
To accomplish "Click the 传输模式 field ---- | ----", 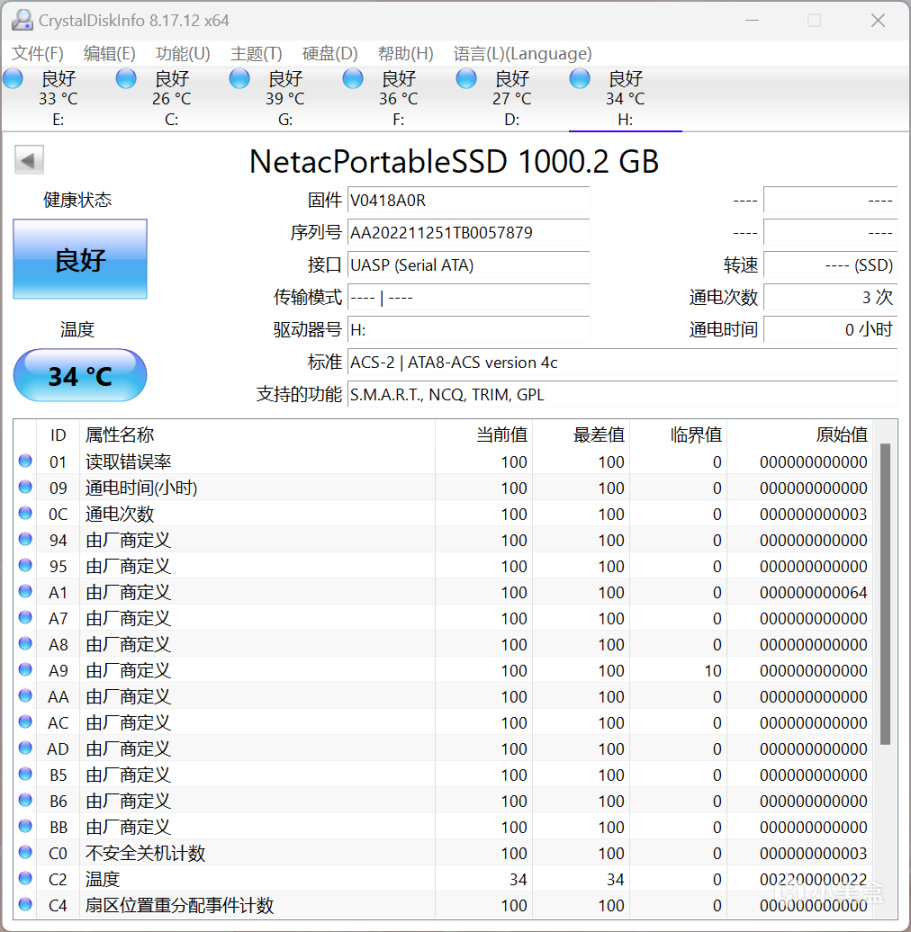I will click(x=468, y=297).
